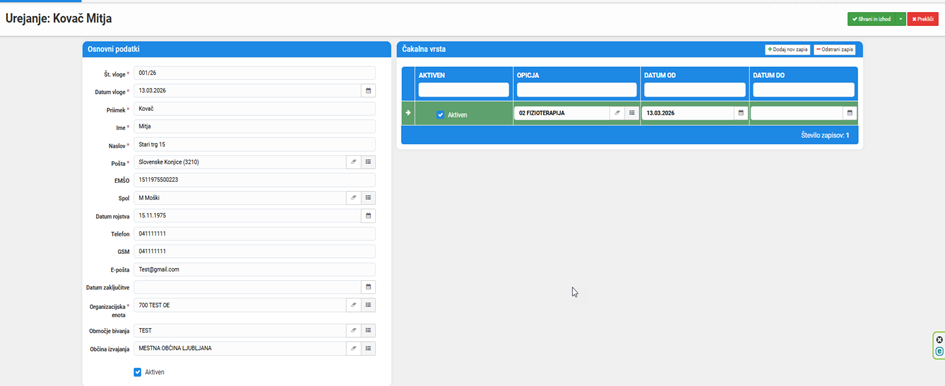Click the AKTIVEN column header

pyautogui.click(x=432, y=75)
